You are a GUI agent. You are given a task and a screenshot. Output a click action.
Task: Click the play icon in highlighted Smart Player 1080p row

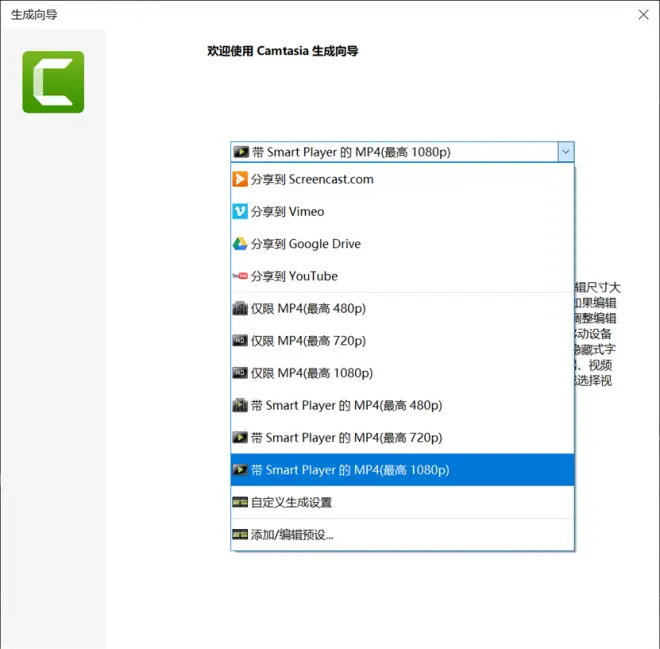tap(240, 470)
